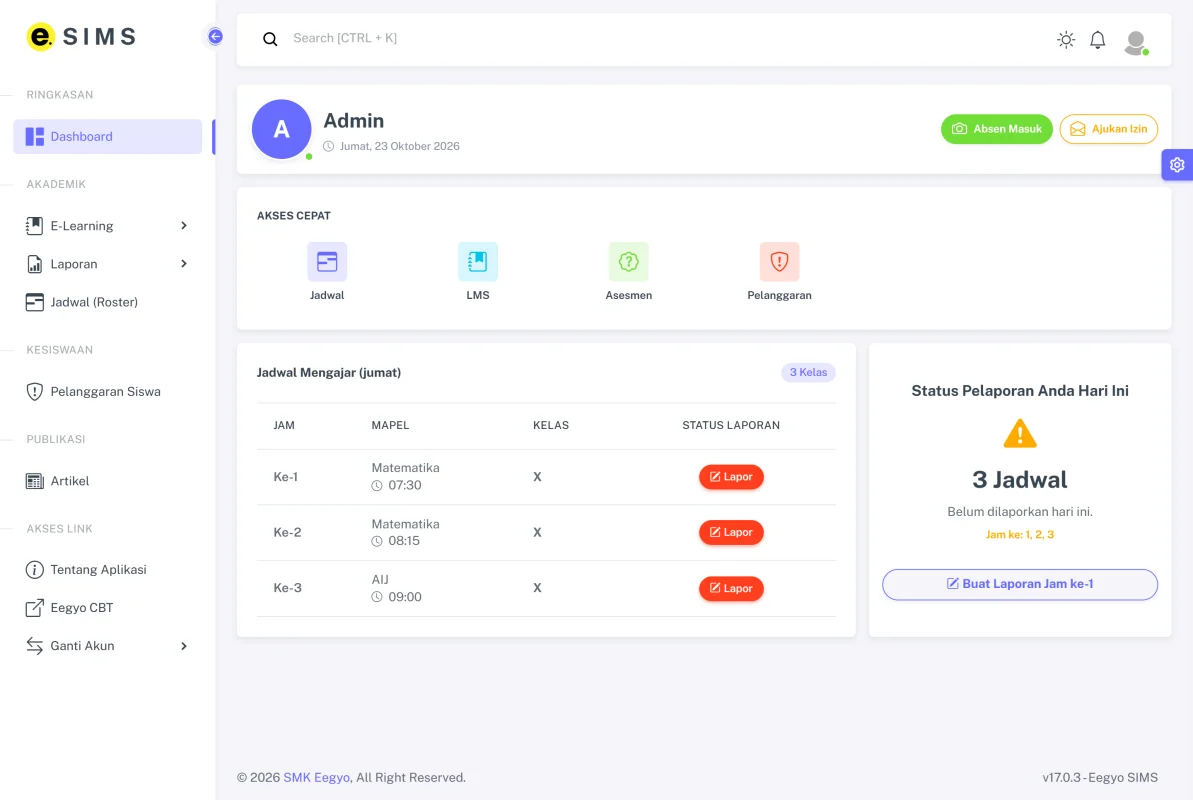1193x800 pixels.
Task: Open Pelanggaran Siswa menu item
Action: click(107, 391)
